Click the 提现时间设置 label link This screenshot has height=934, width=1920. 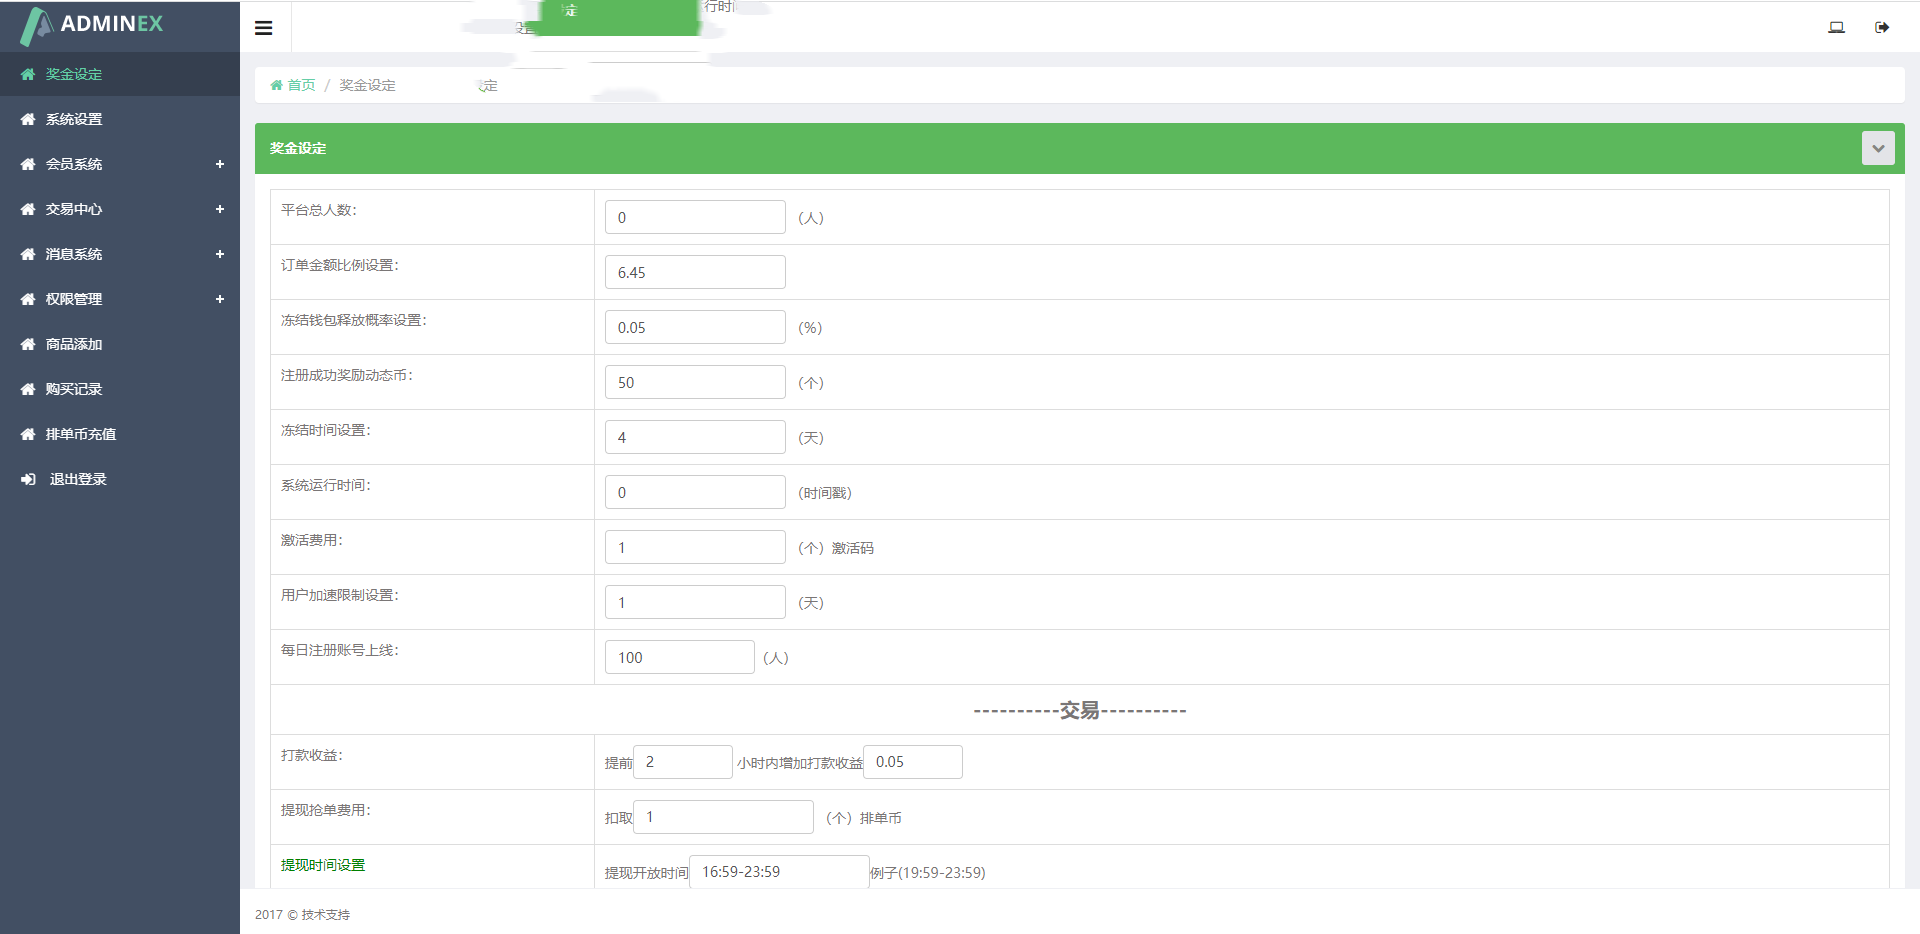pos(323,865)
